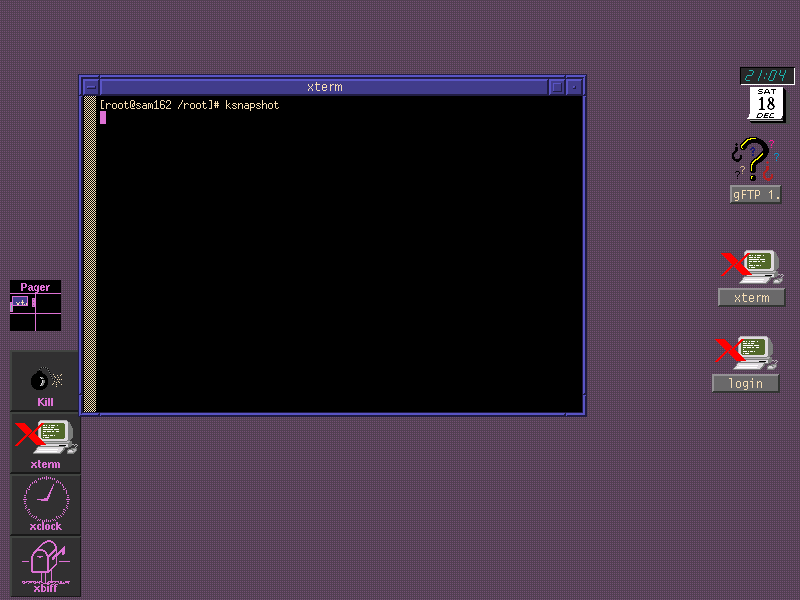Click the xterm mini window in the Pager
The width and height of the screenshot is (800, 600).
[x=20, y=302]
